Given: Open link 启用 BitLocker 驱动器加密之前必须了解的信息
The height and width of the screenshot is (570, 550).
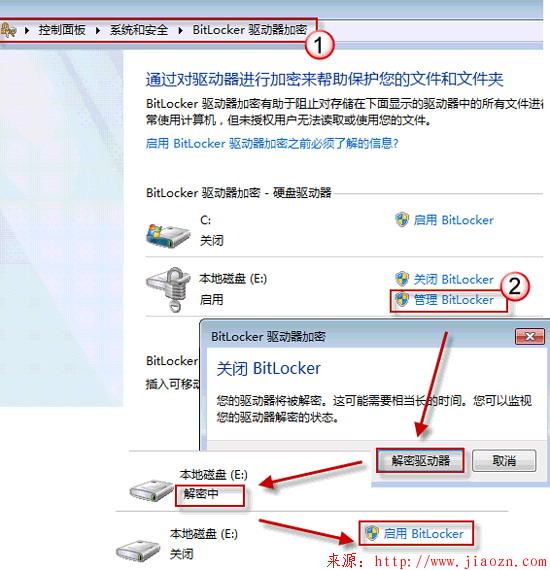Looking at the screenshot, I should 272,143.
